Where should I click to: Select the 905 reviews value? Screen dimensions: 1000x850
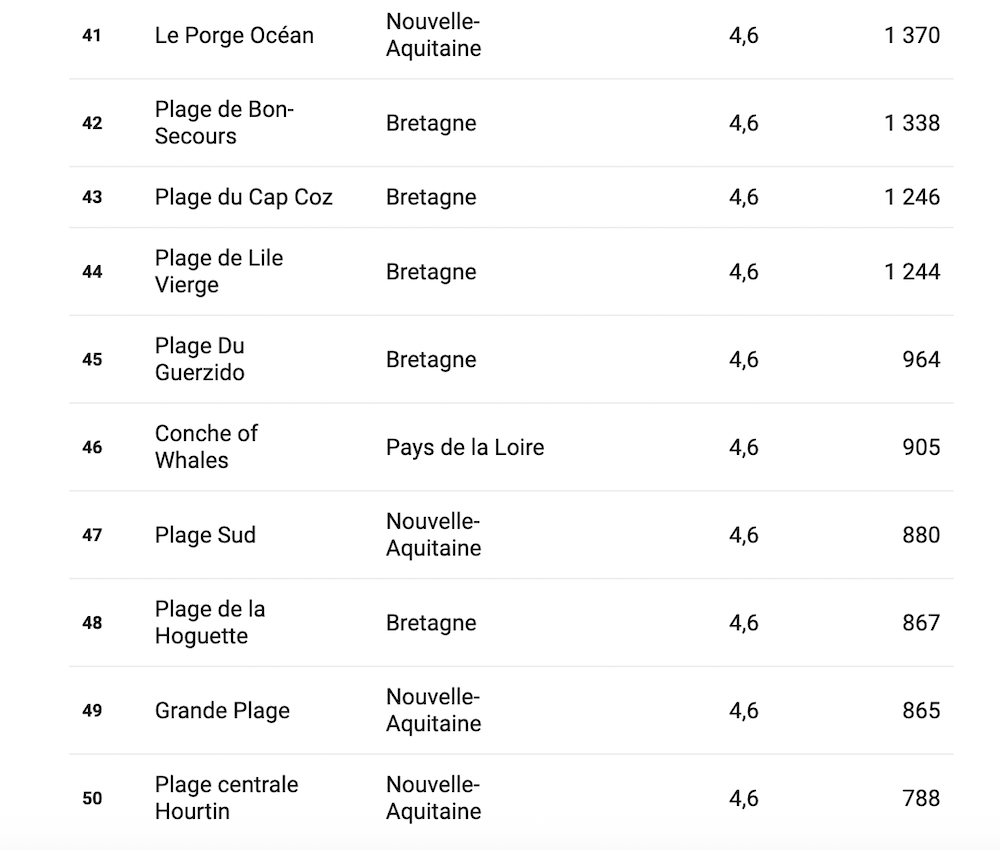tap(921, 447)
